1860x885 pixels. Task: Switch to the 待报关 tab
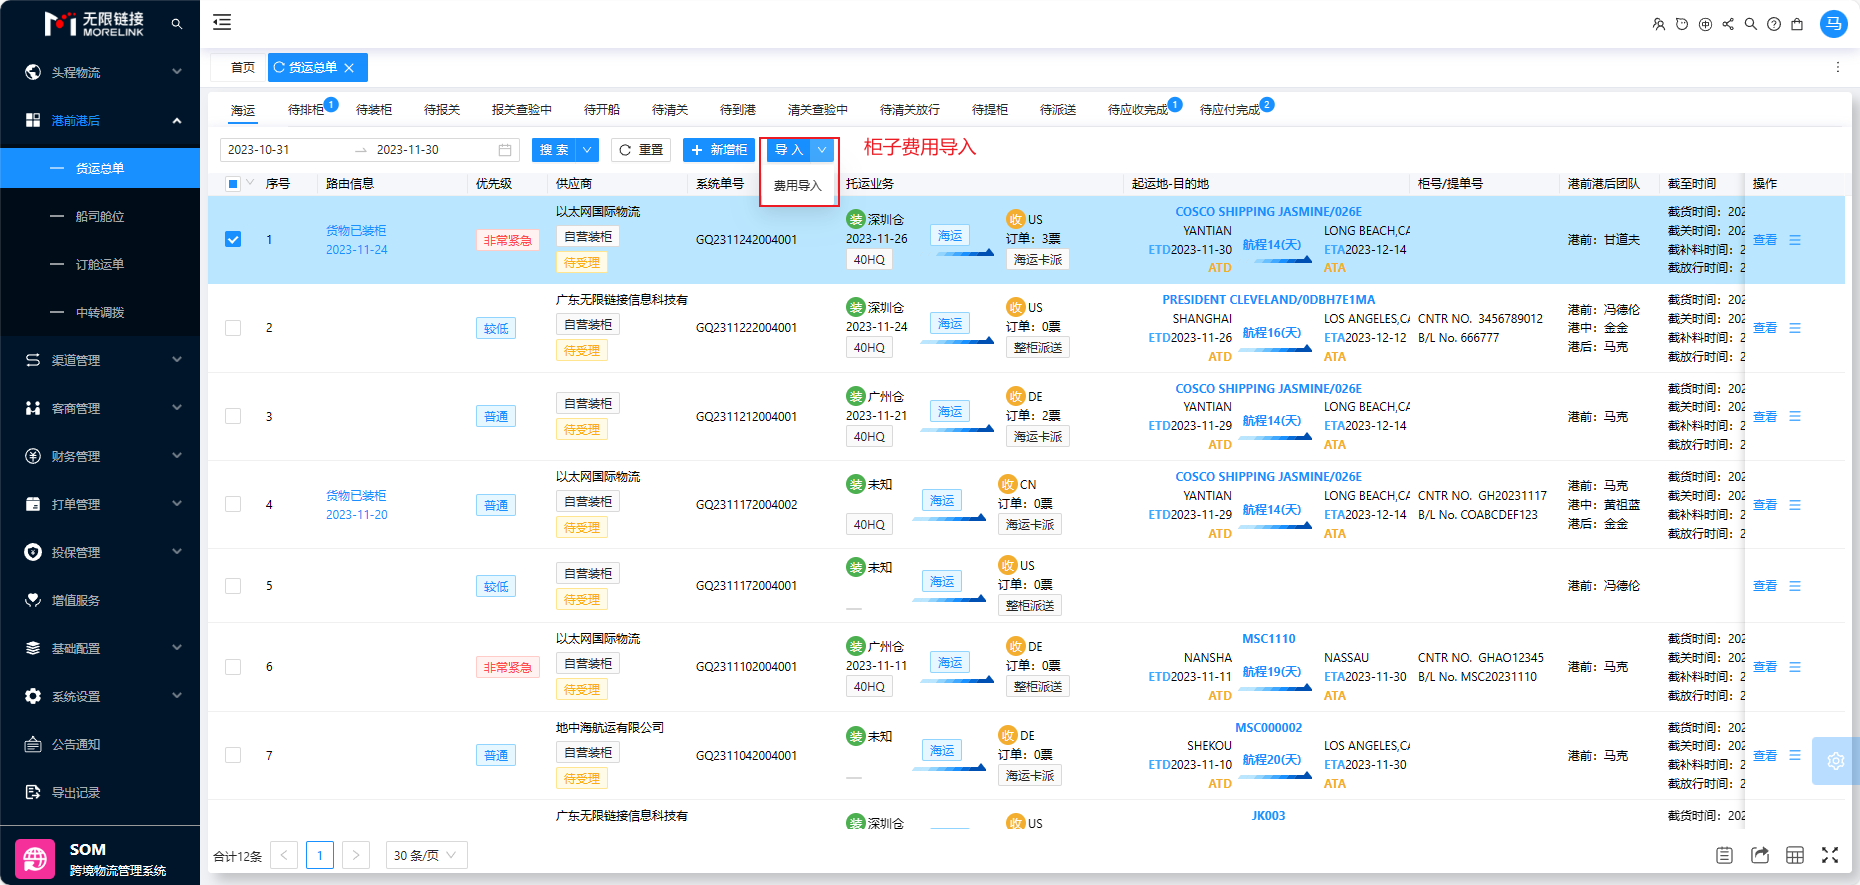click(x=442, y=110)
